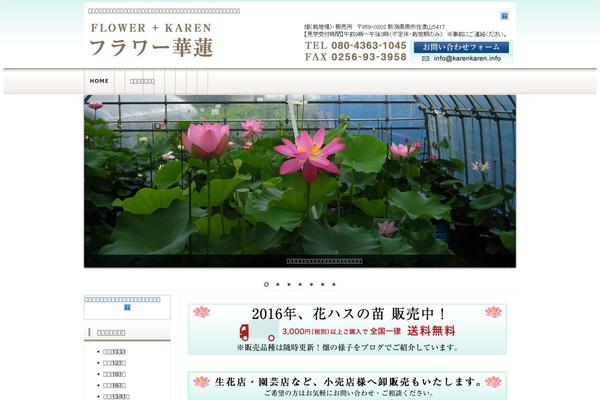Click the slideshow caption bar text
This screenshot has width=600, height=400.
click(324, 261)
